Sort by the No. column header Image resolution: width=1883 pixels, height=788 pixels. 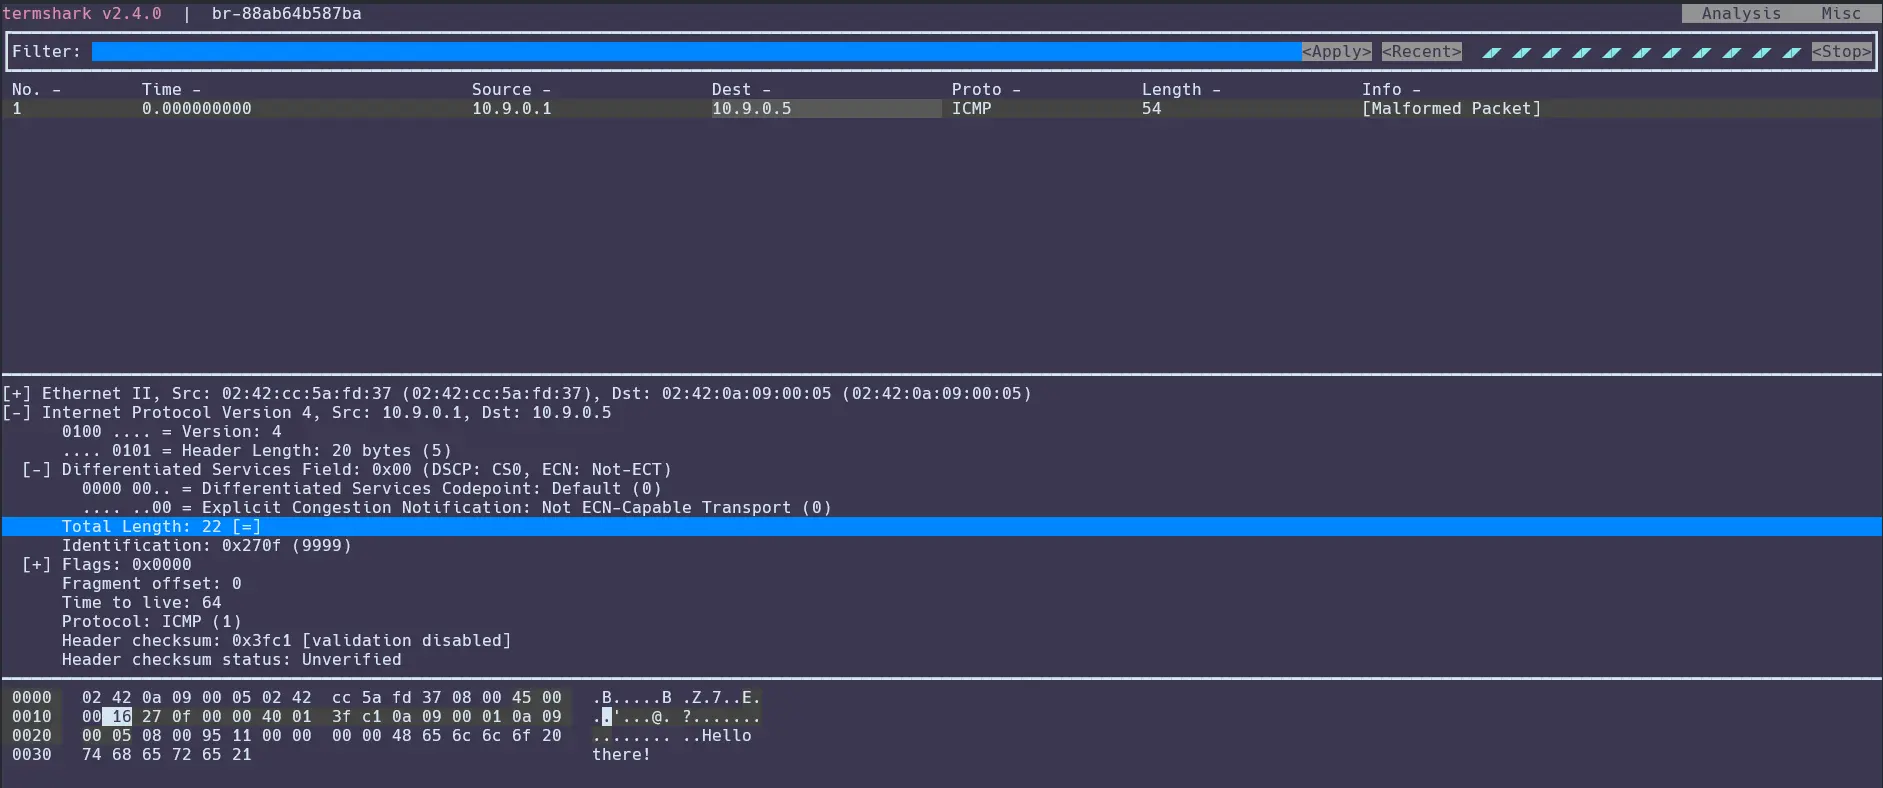click(36, 90)
